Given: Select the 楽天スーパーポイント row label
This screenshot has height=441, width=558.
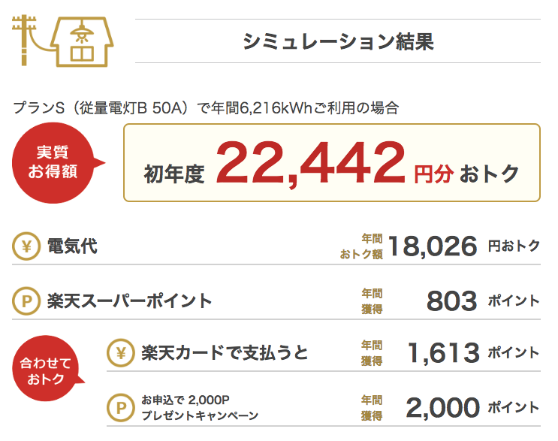Looking at the screenshot, I should (x=130, y=301).
